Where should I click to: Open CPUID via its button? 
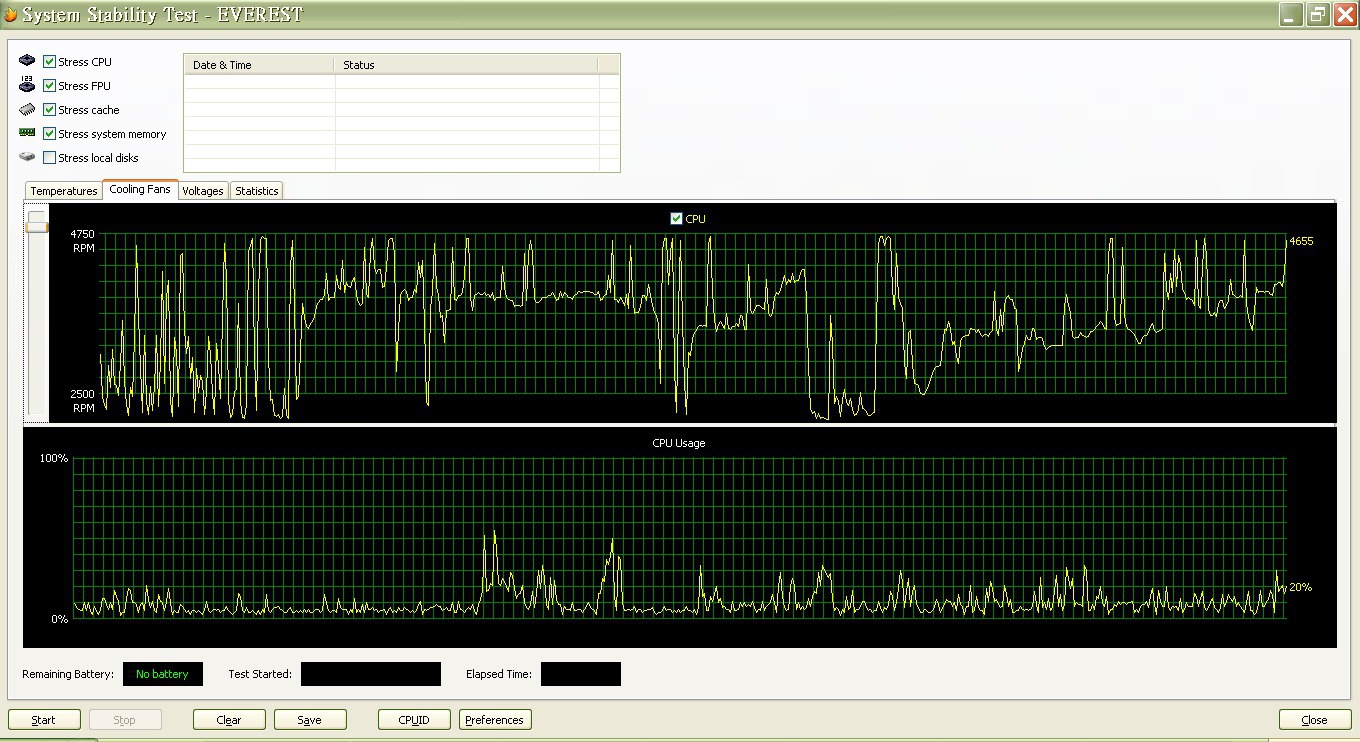point(414,720)
